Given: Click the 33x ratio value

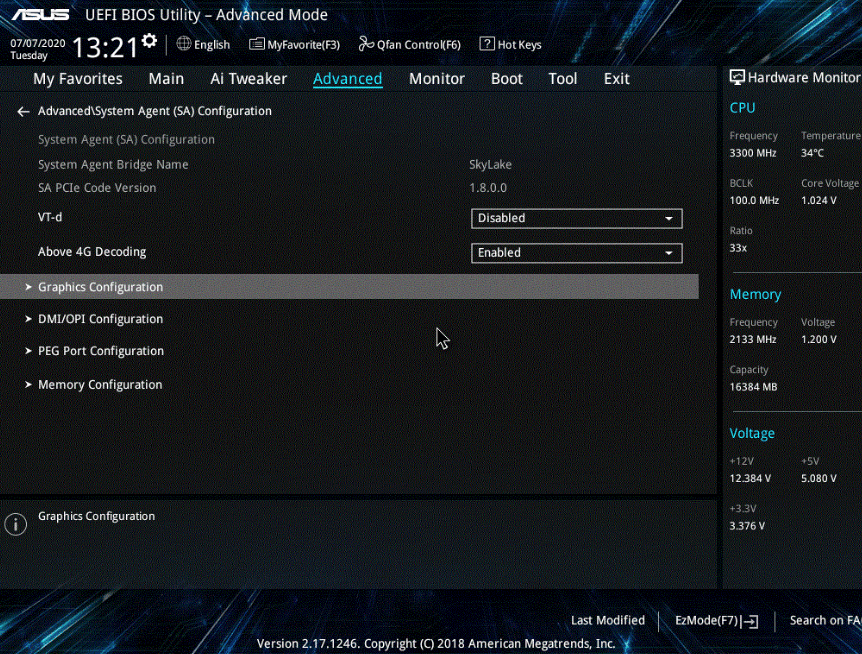Looking at the screenshot, I should [x=738, y=248].
